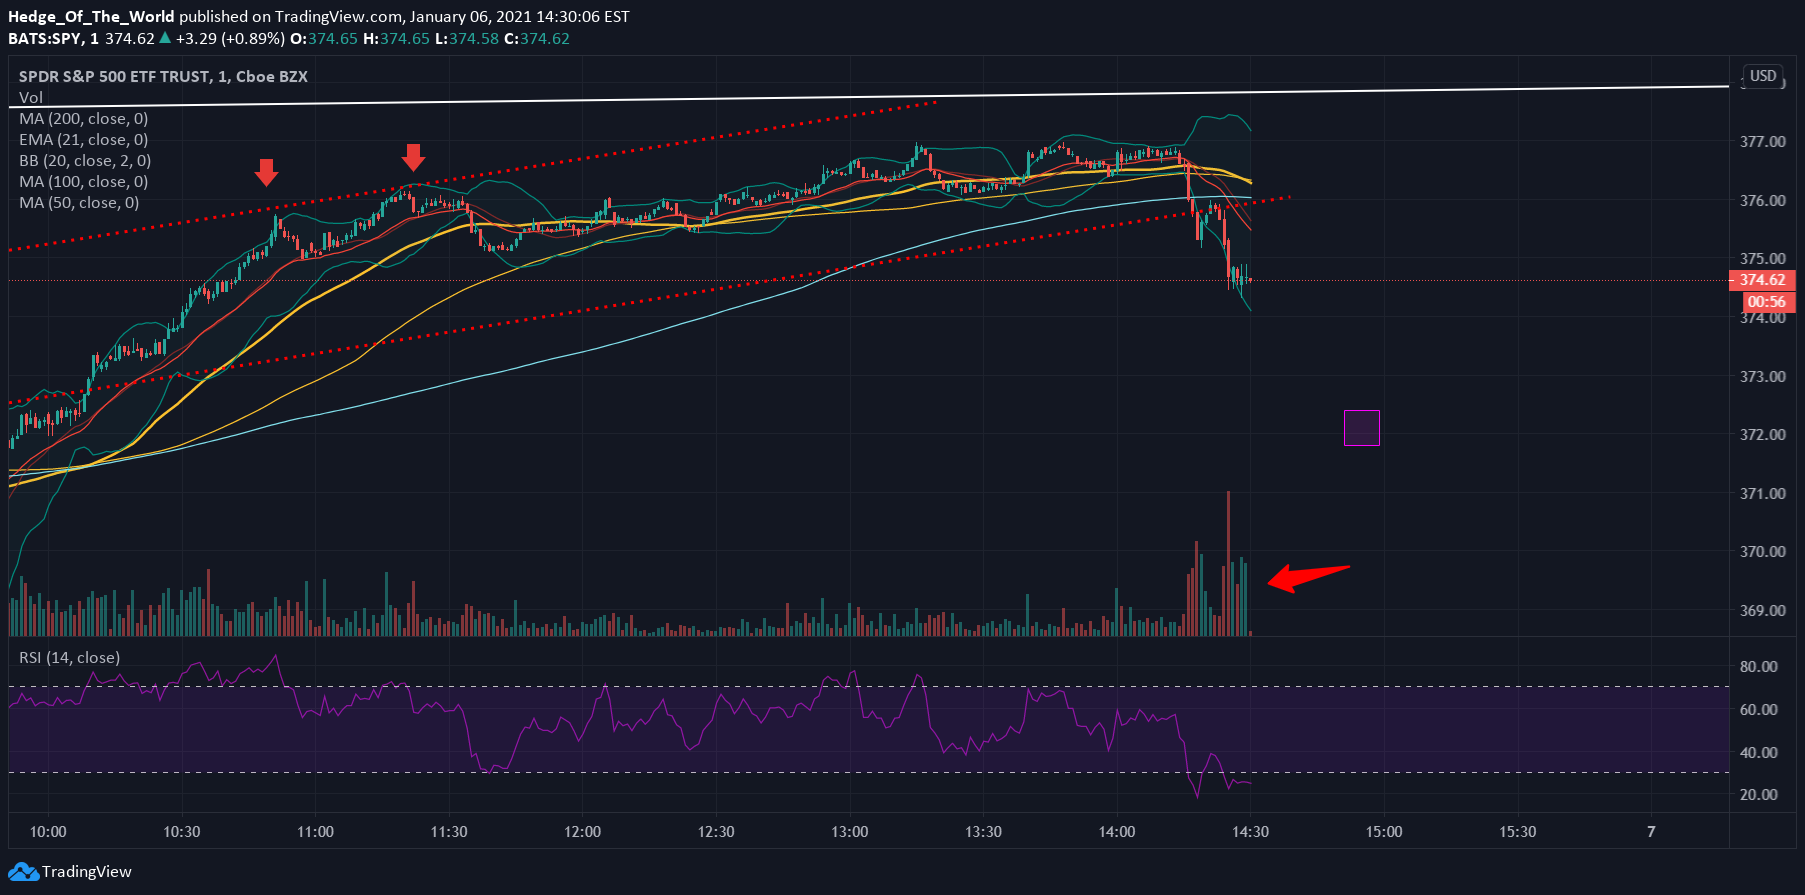The height and width of the screenshot is (895, 1805).
Task: Click the close value C:374.62
Action: [537, 39]
